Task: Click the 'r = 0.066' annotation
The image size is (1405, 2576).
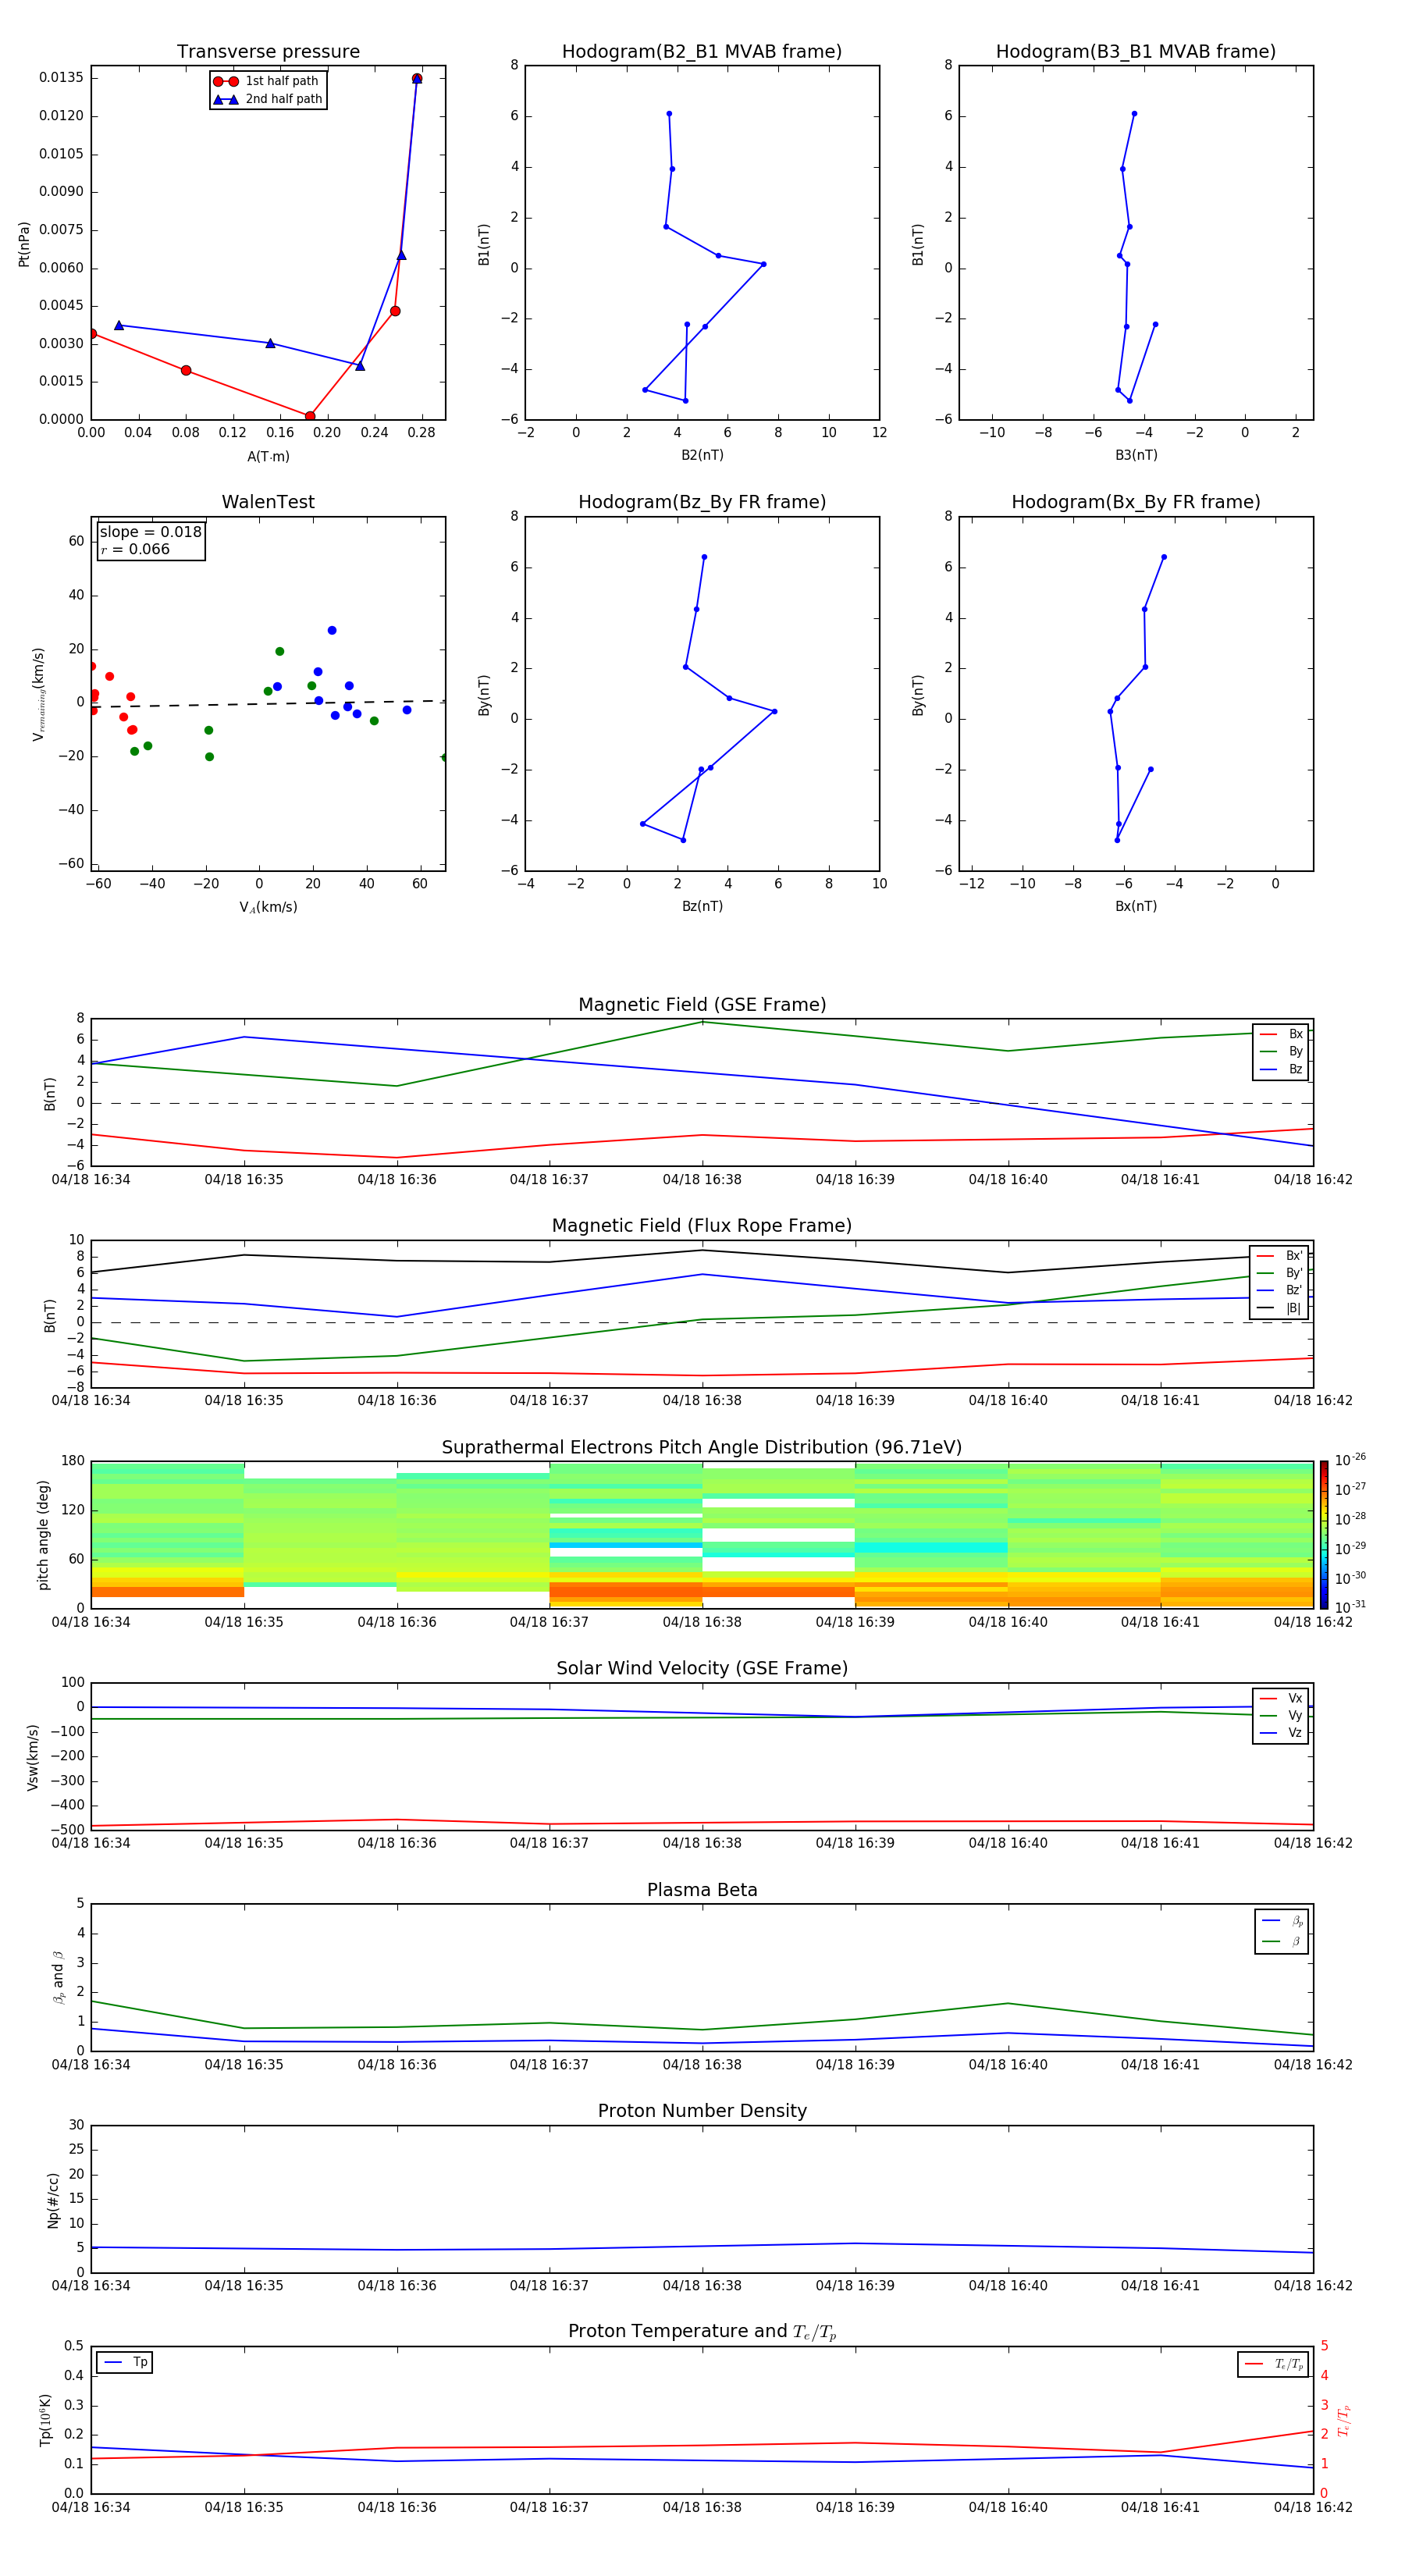Action: tap(135, 549)
